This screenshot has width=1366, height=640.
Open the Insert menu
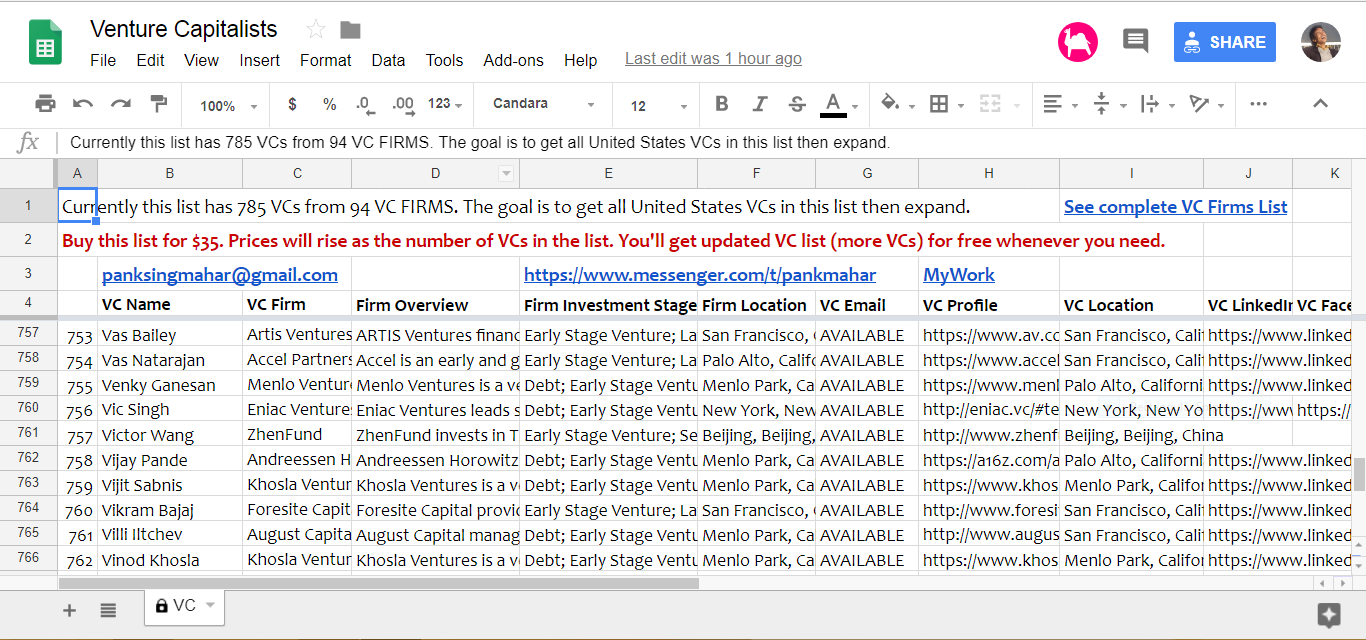point(259,60)
